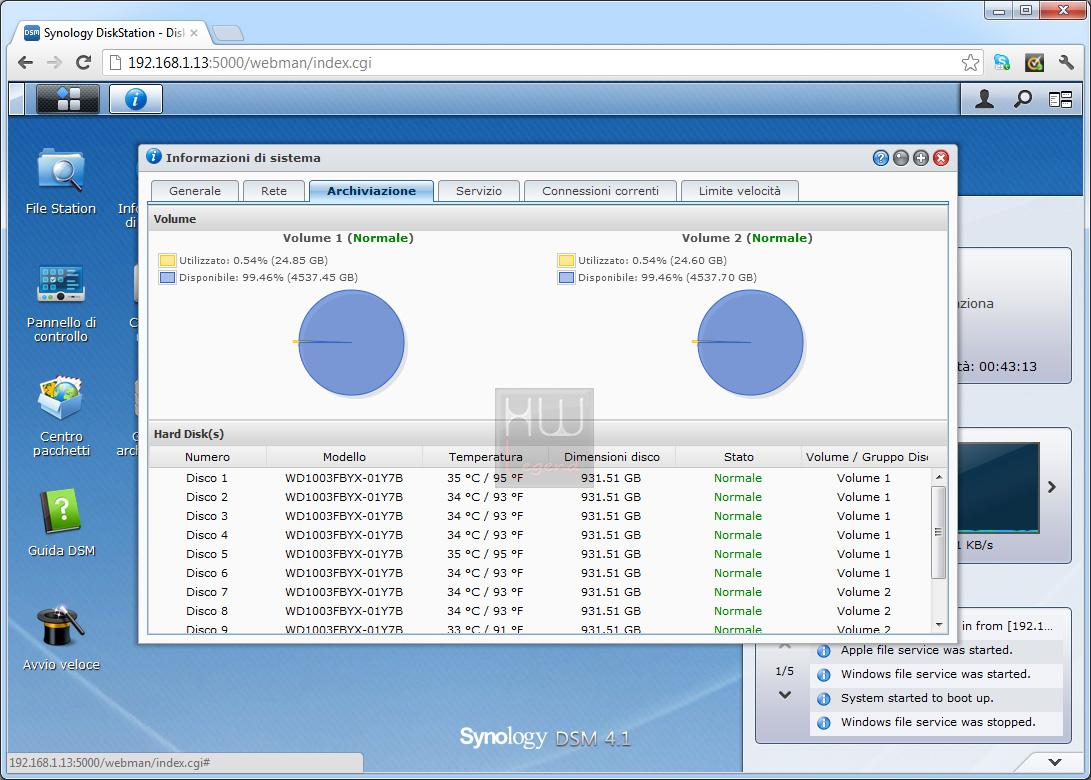Close the Informazioni di sistema window
This screenshot has width=1091, height=780.
click(941, 158)
